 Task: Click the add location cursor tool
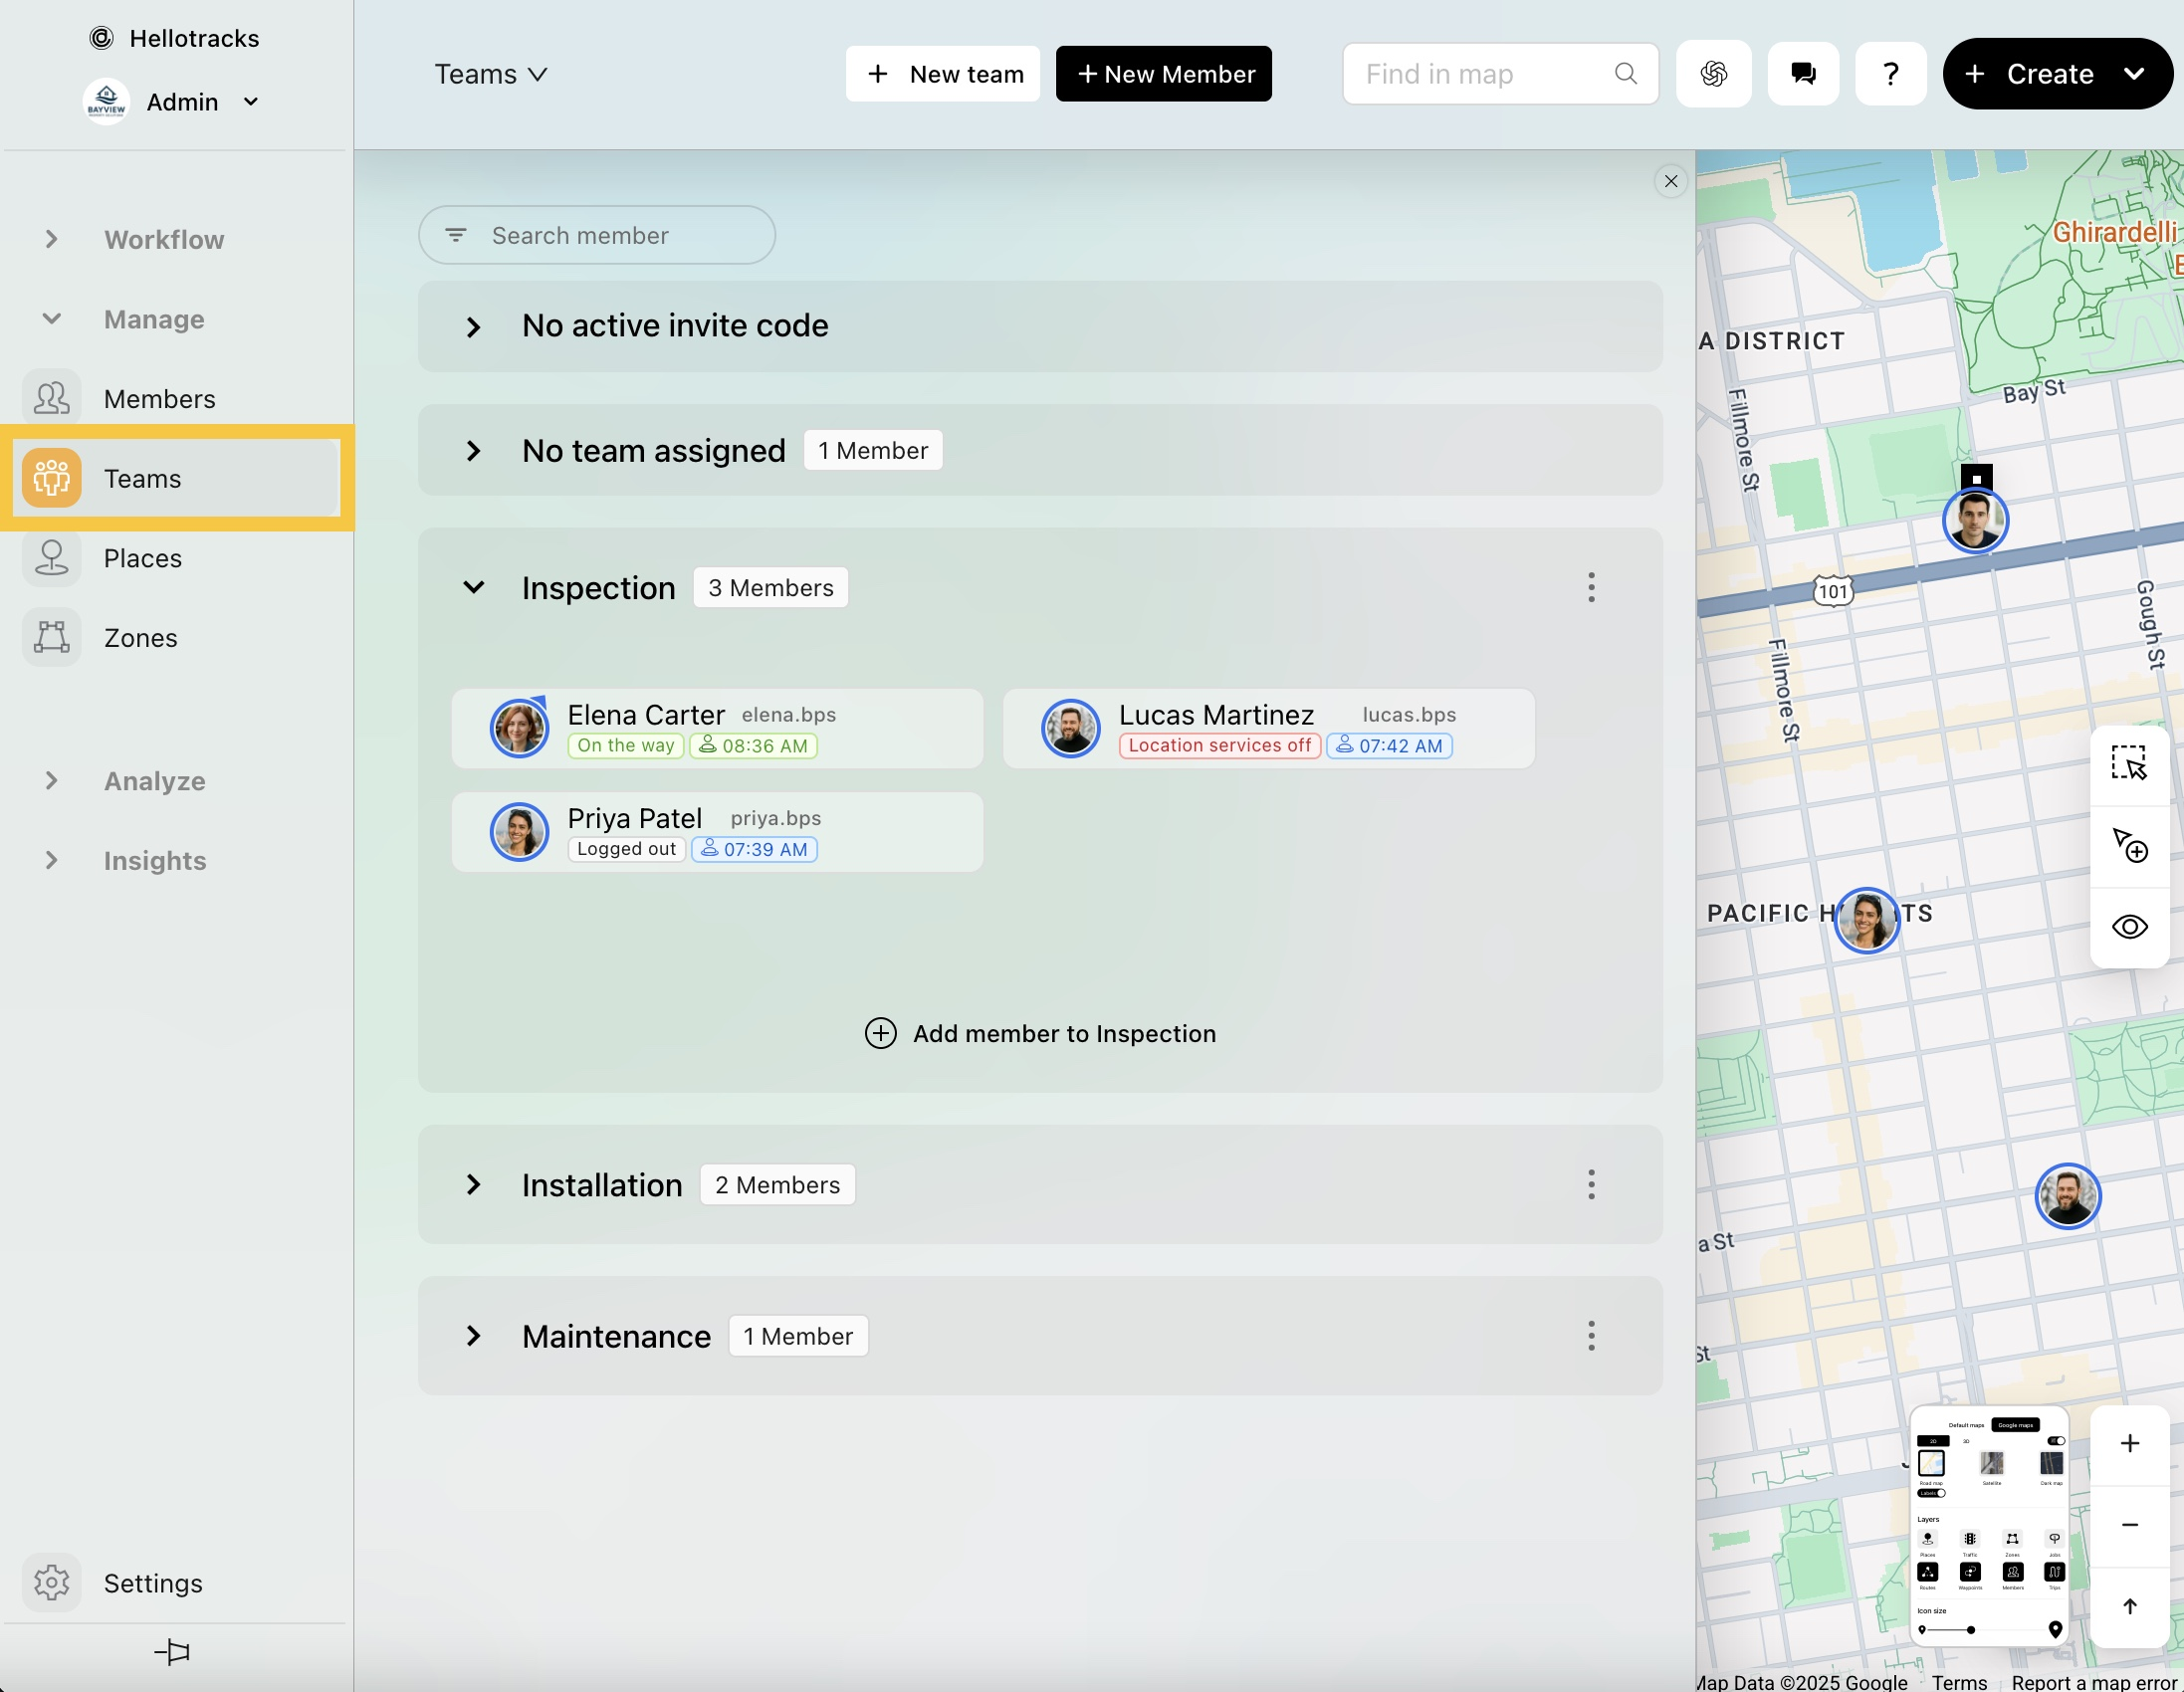click(x=2128, y=845)
